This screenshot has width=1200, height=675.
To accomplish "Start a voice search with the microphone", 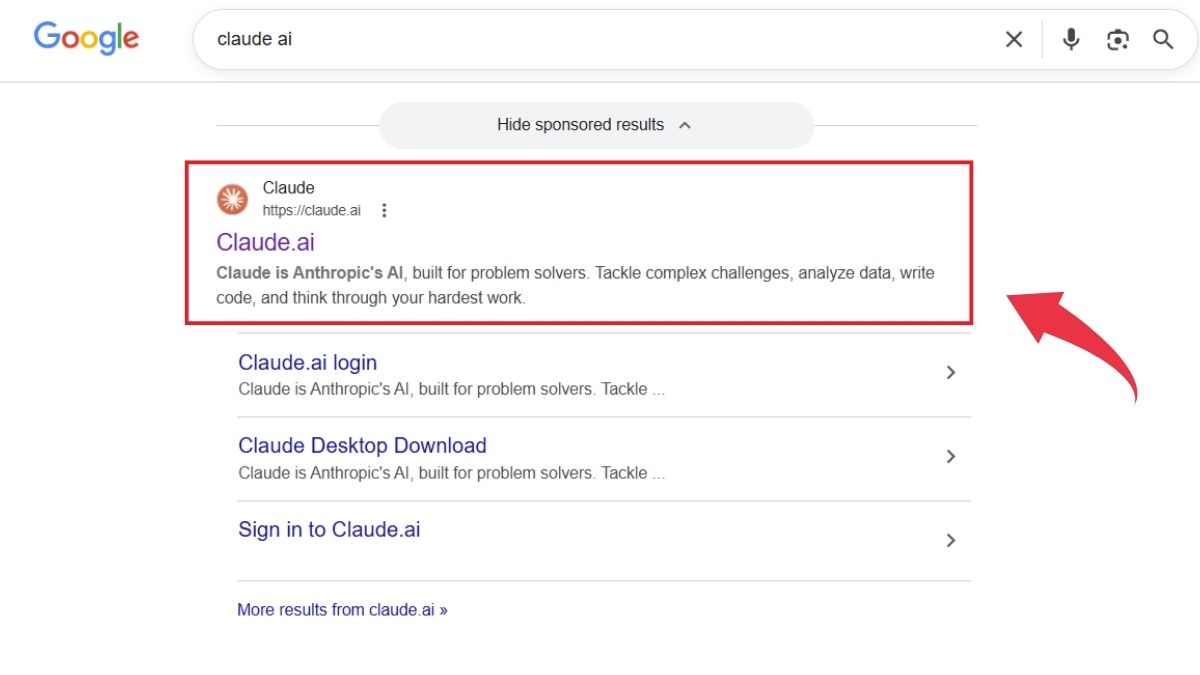I will click(1071, 39).
